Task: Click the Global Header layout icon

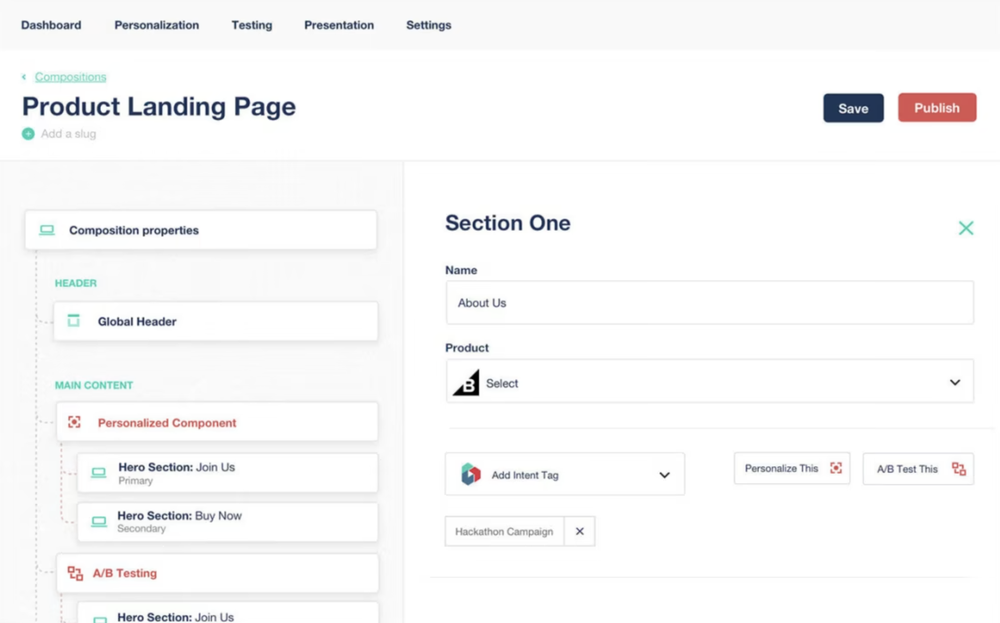Action: (x=73, y=322)
